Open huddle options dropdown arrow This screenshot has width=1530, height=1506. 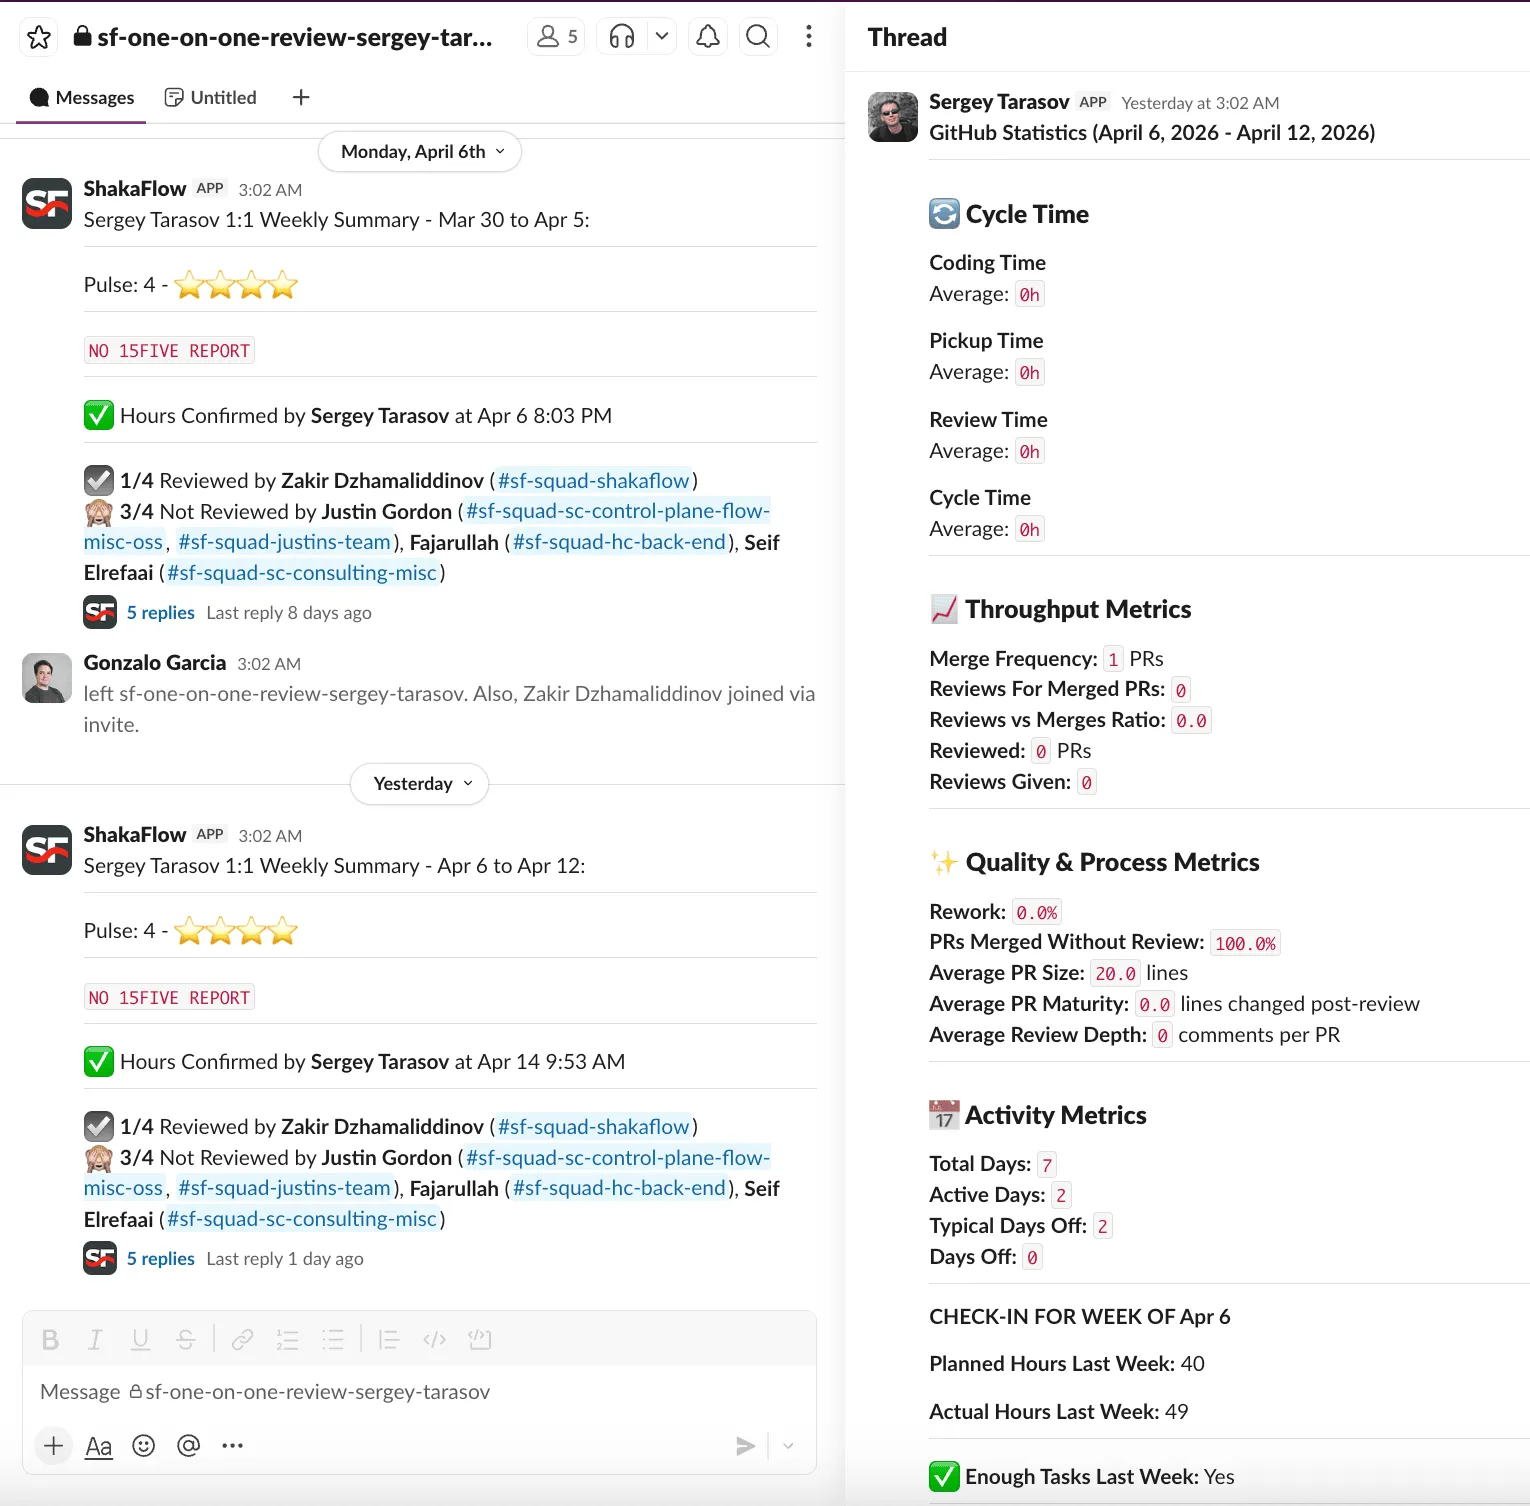tap(661, 38)
